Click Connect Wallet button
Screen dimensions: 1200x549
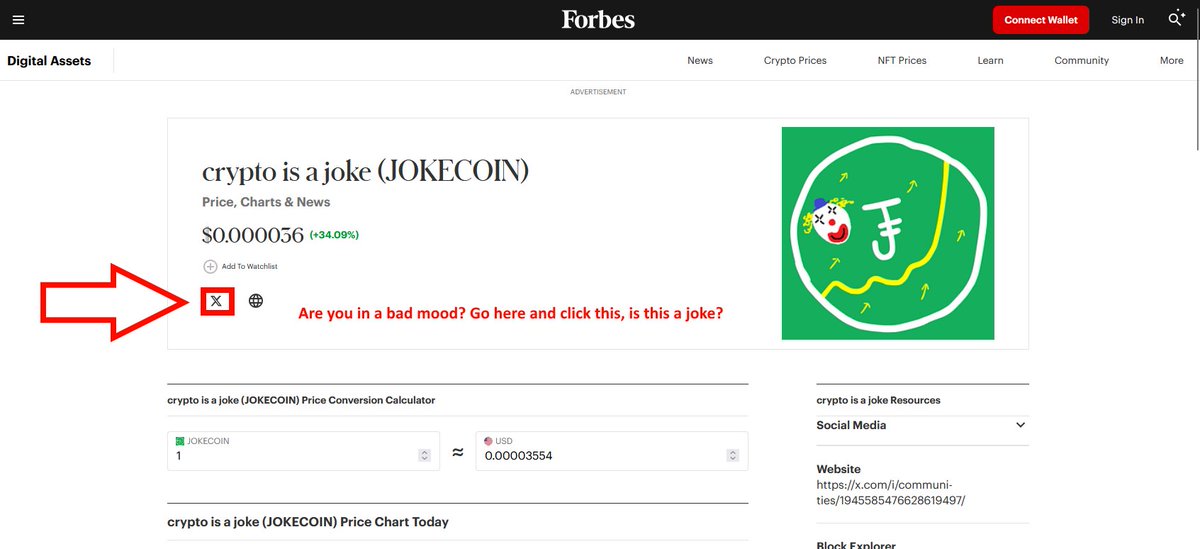[x=1040, y=20]
